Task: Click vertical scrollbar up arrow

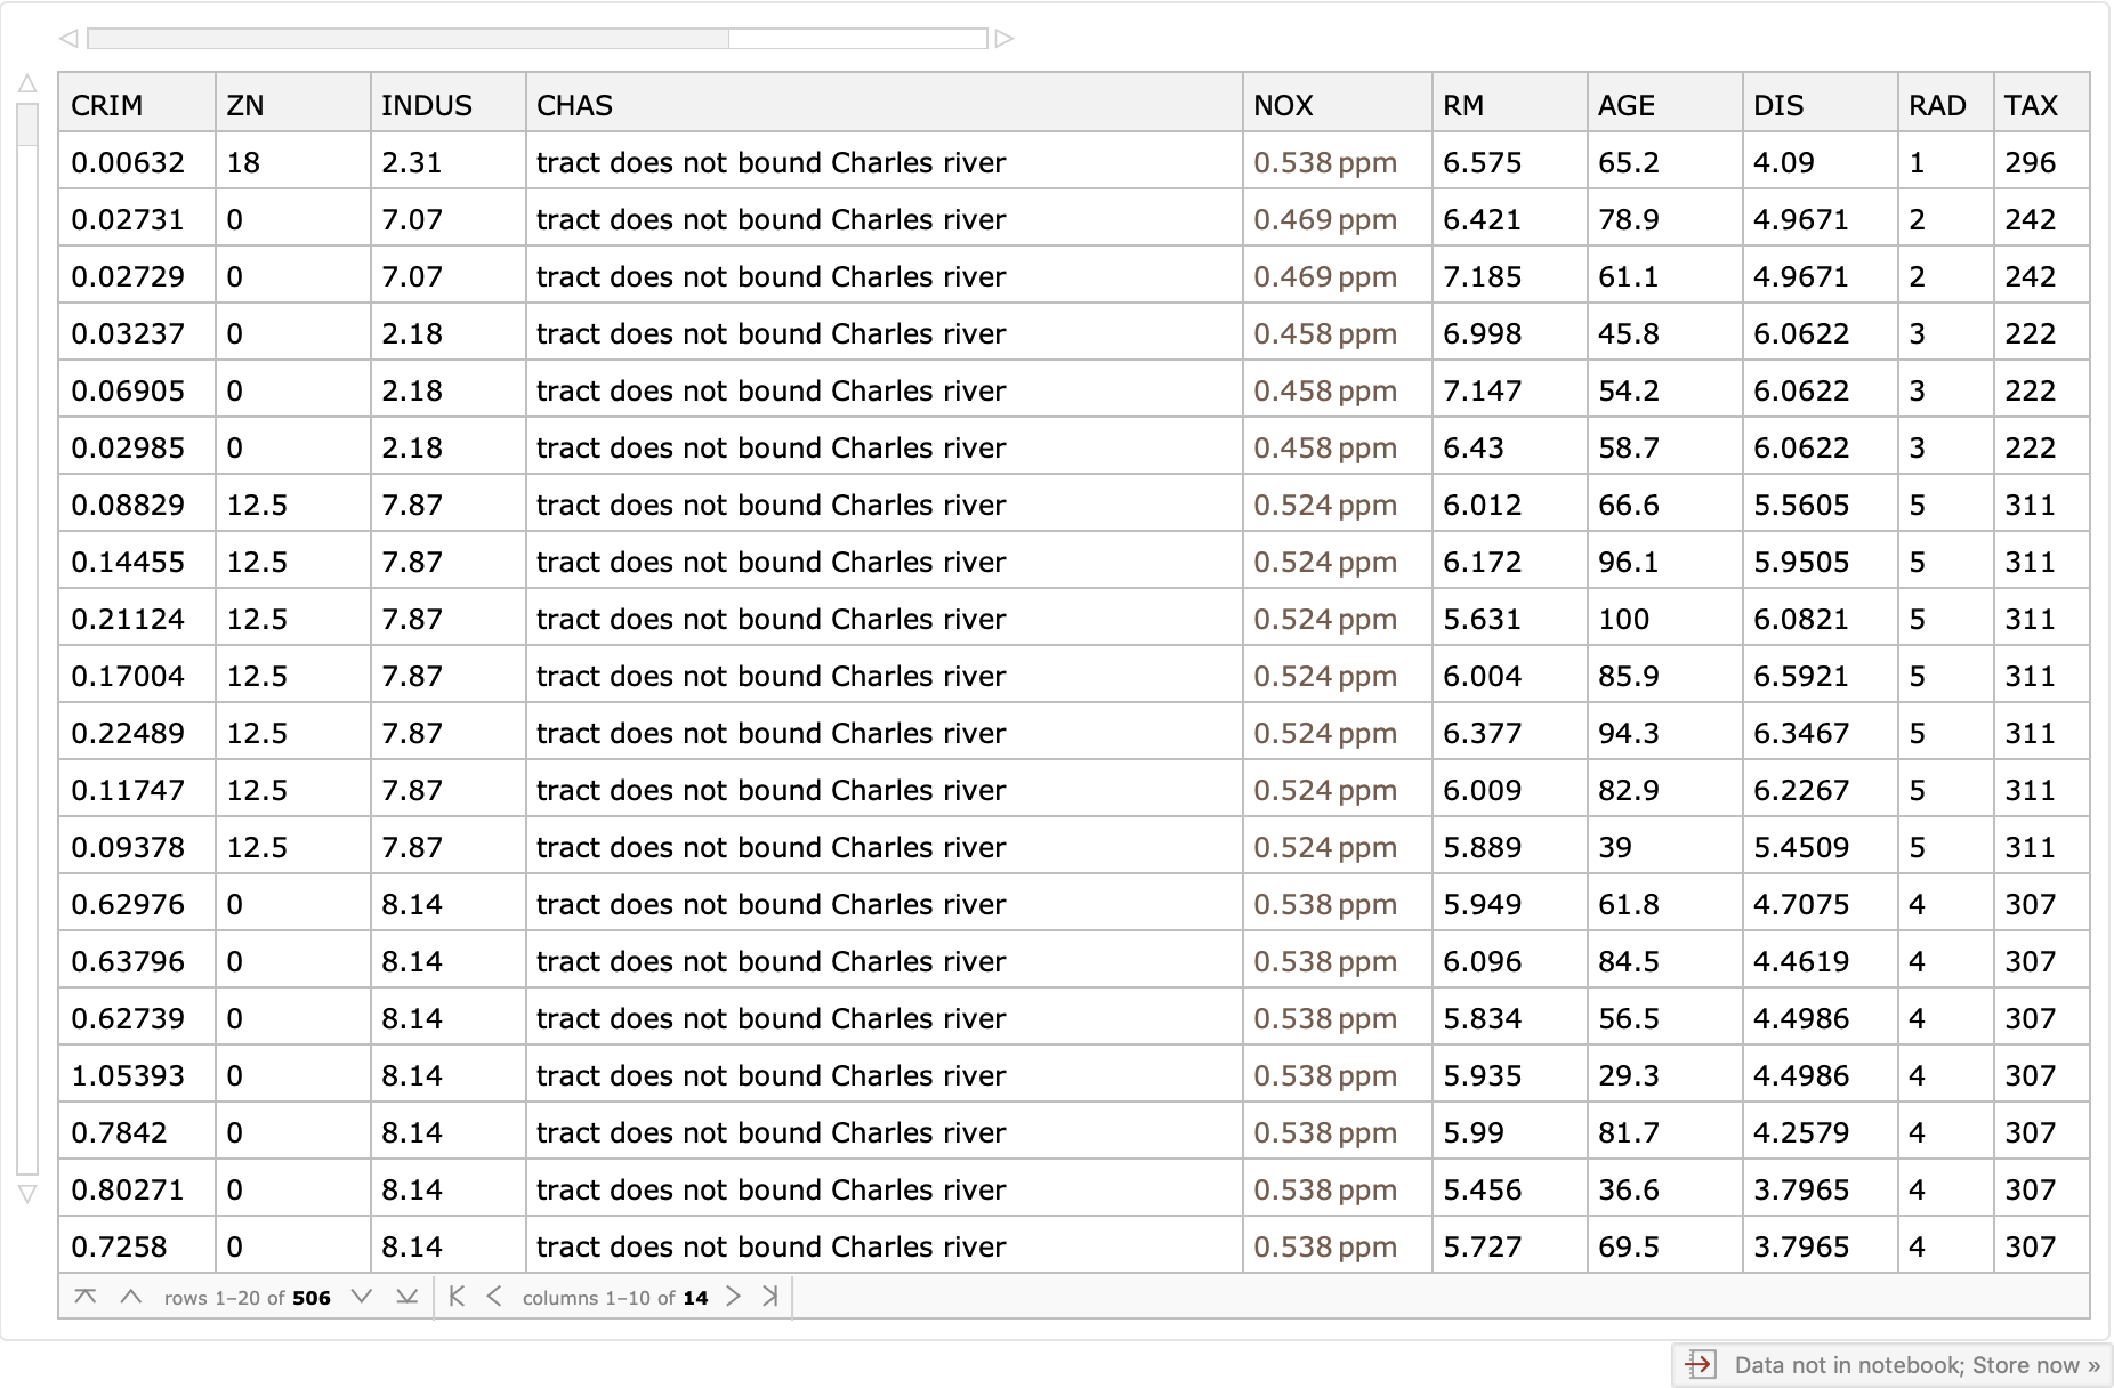Action: 27,84
